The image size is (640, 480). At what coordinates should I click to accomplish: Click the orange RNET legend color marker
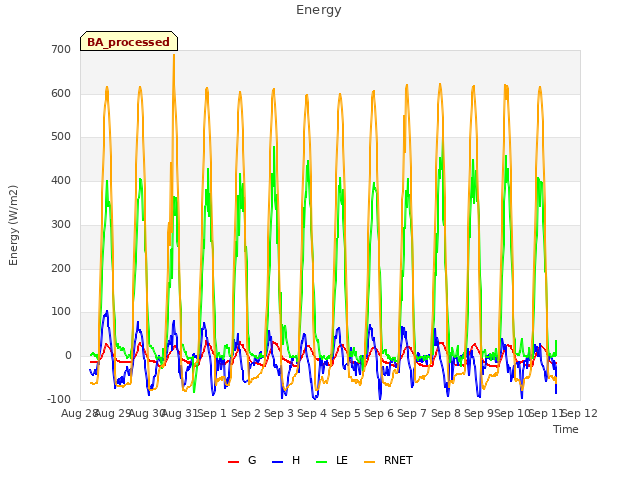369,462
